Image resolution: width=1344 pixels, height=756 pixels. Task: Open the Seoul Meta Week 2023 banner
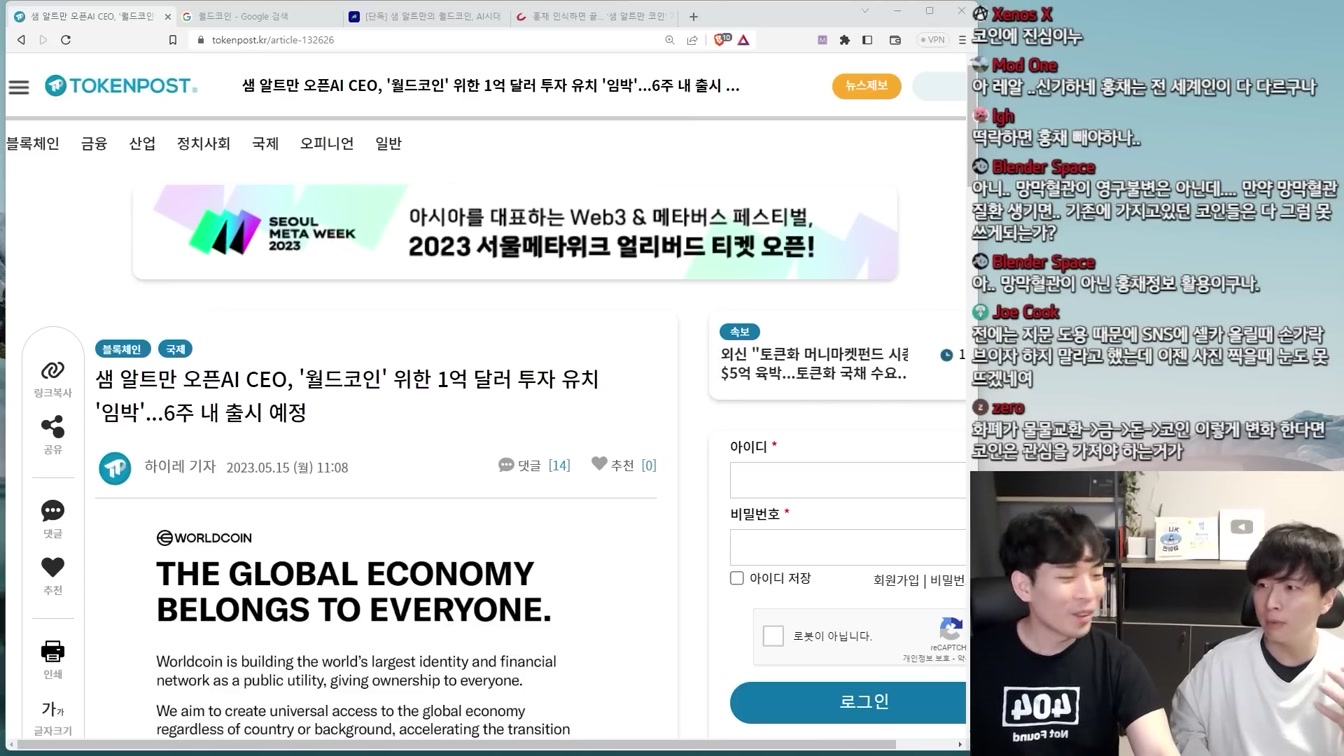pyautogui.click(x=515, y=232)
